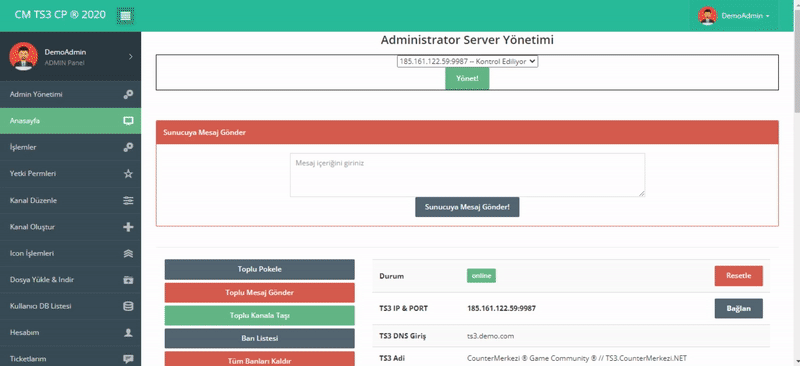Open Kanal Düzenle menu item

pos(70,201)
